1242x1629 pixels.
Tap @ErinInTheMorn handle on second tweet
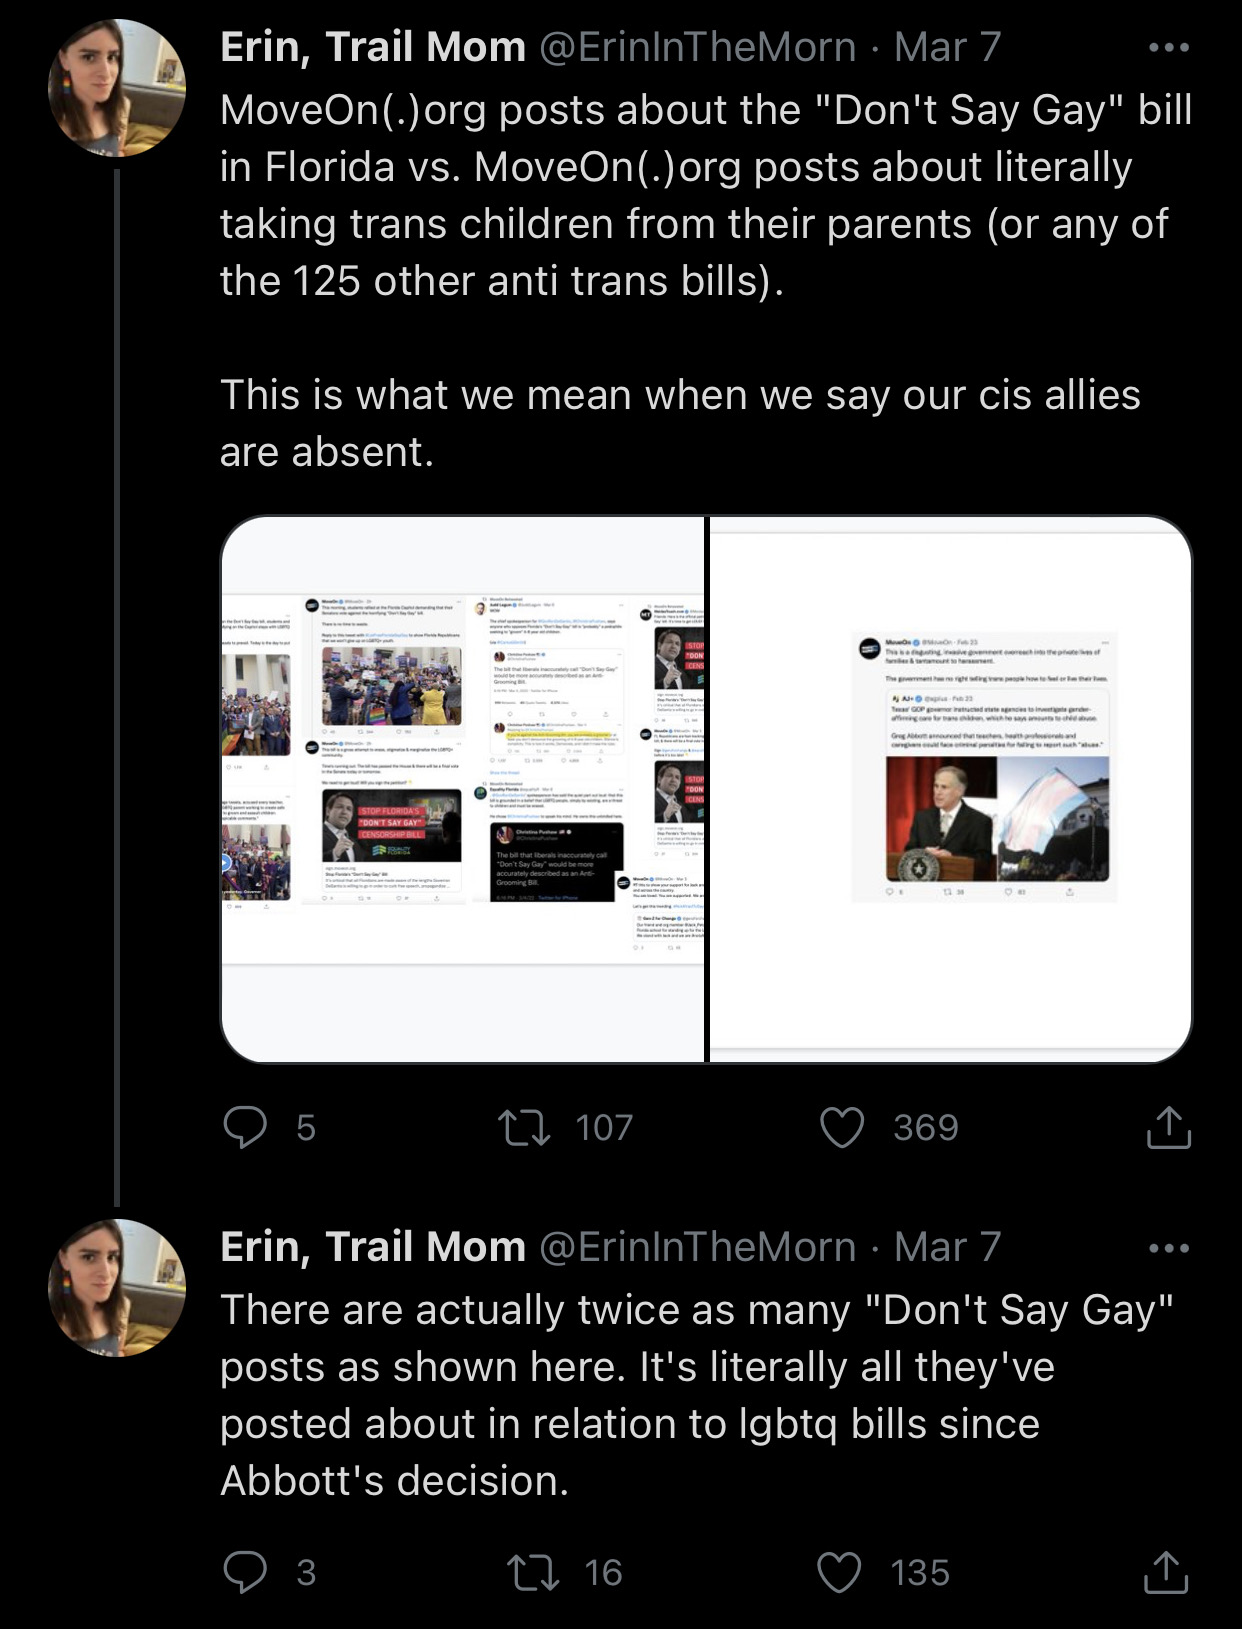(x=697, y=1247)
